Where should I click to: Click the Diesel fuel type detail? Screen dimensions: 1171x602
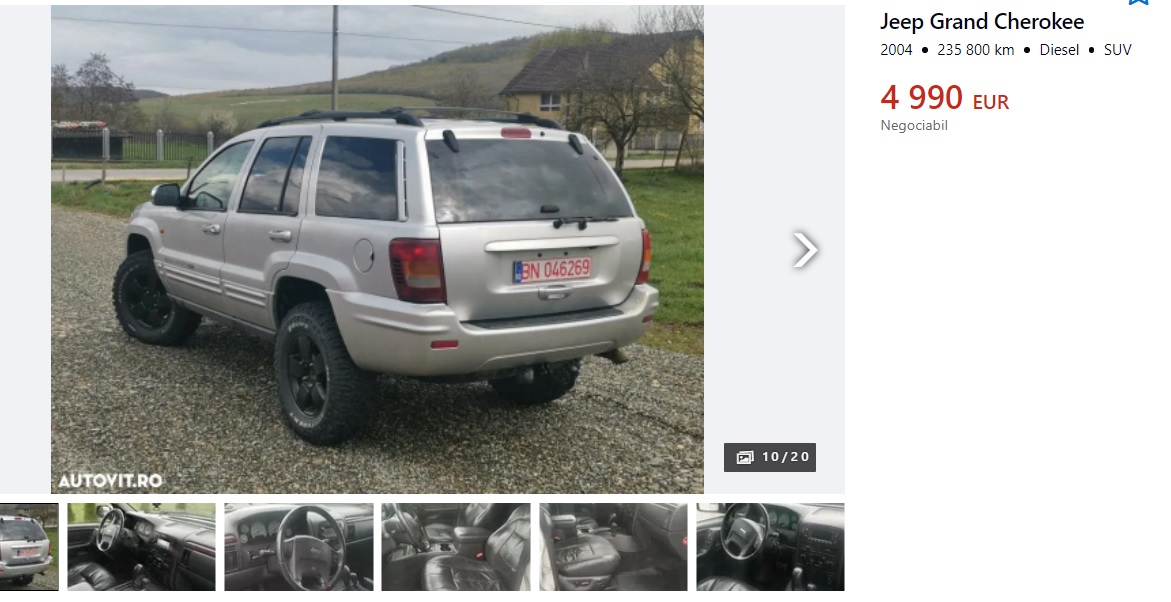coord(1059,50)
